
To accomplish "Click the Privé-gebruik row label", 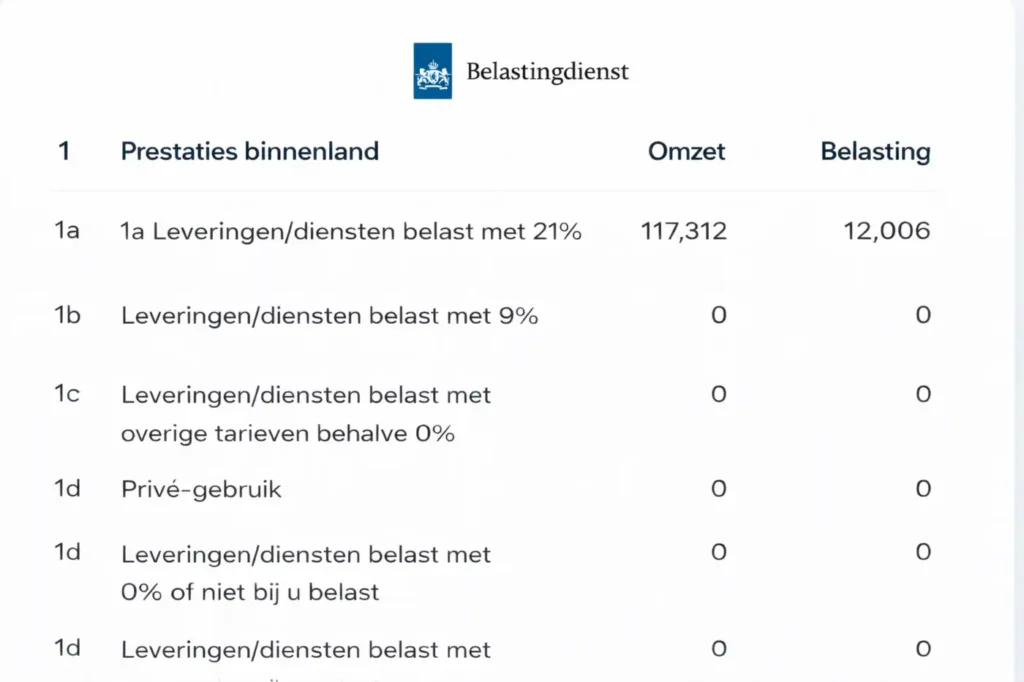I will (201, 490).
